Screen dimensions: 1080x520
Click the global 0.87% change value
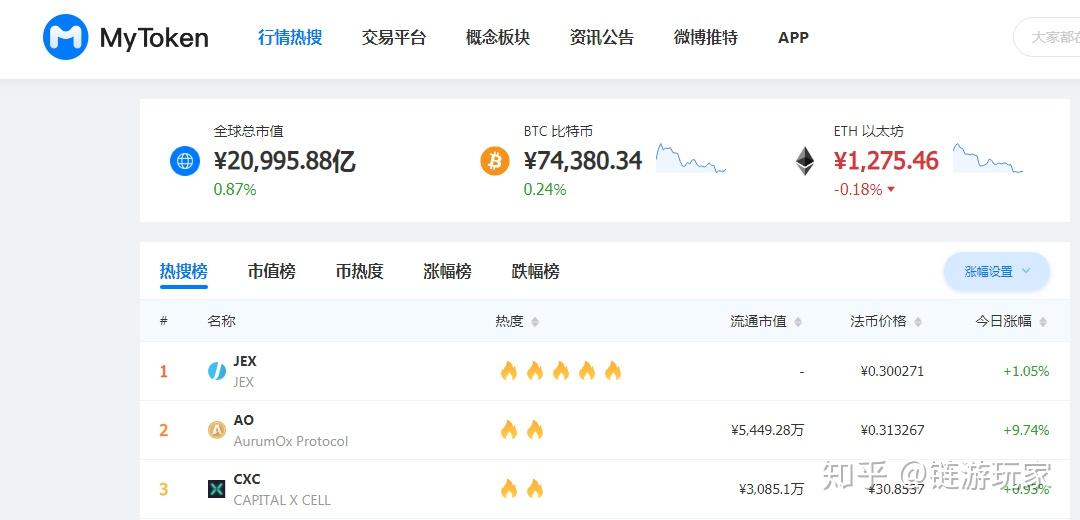click(x=235, y=189)
